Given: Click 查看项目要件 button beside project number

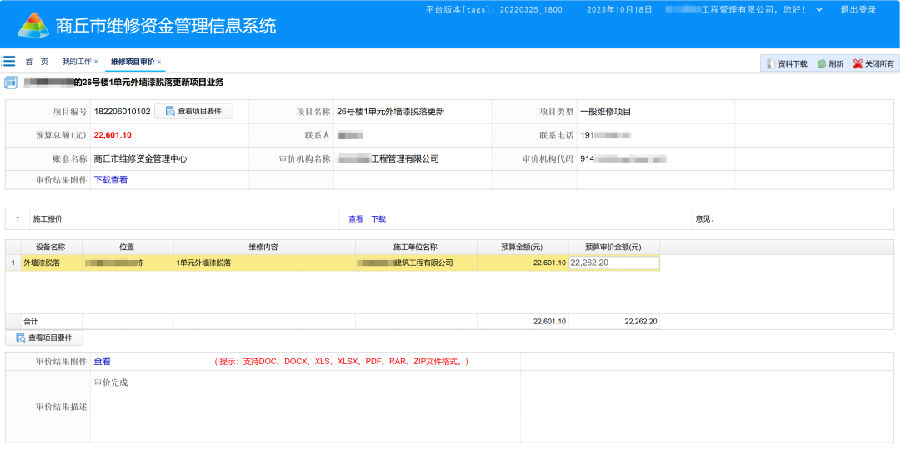Looking at the screenshot, I should (193, 111).
